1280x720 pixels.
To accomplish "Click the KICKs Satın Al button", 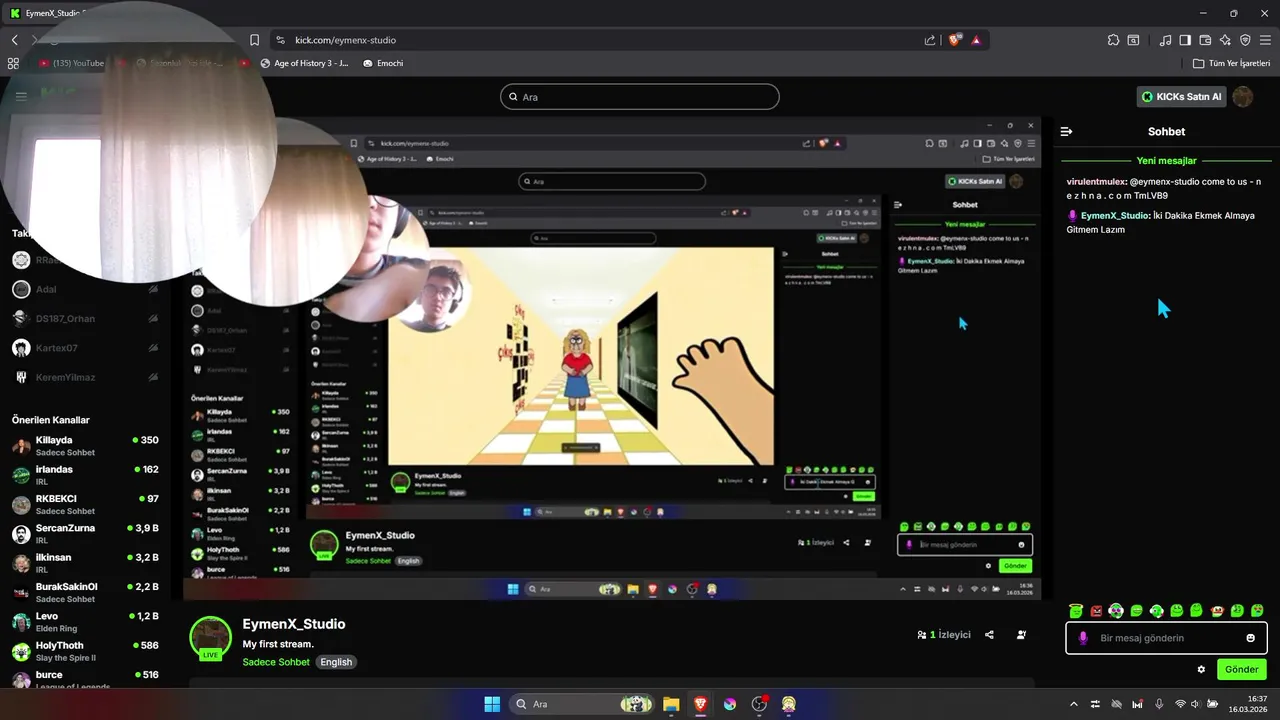I will (1181, 97).
